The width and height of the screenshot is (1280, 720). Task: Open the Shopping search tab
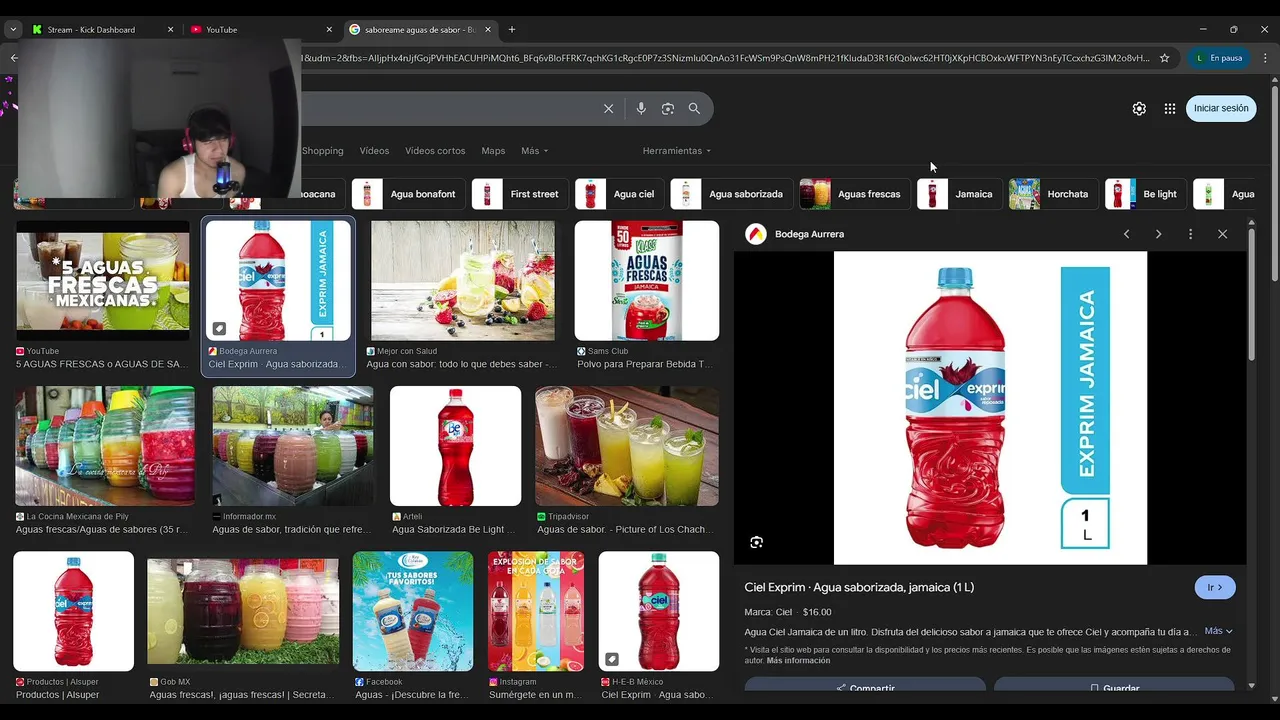click(x=323, y=151)
